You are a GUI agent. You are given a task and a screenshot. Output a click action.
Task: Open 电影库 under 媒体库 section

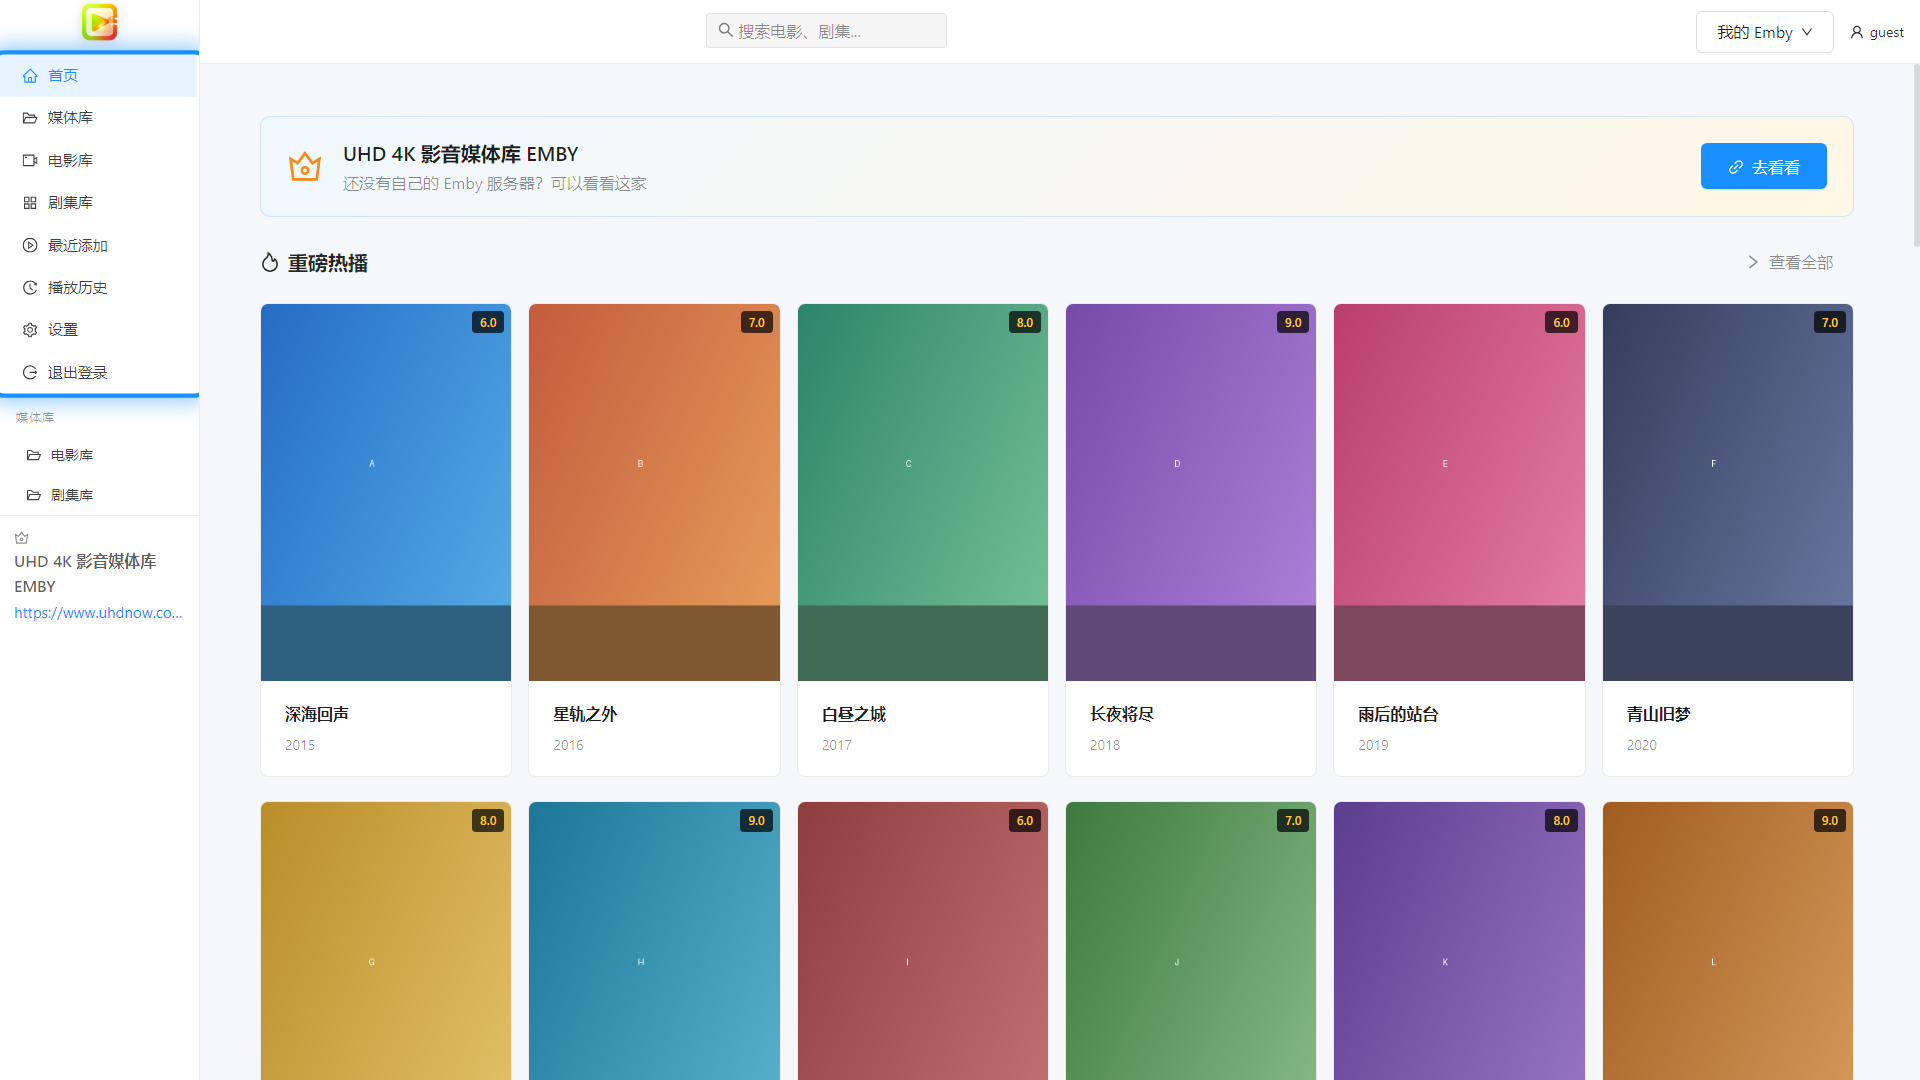[x=98, y=455]
